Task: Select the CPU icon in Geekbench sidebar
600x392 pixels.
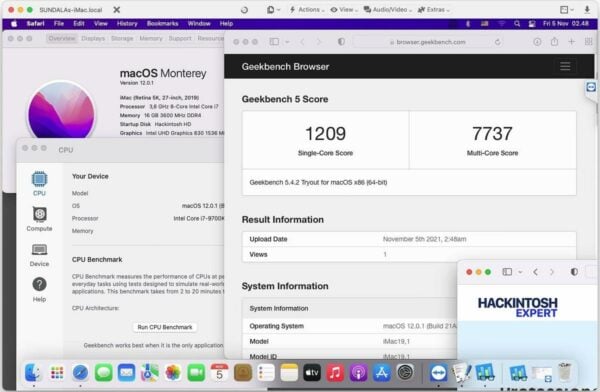Action: tap(39, 179)
